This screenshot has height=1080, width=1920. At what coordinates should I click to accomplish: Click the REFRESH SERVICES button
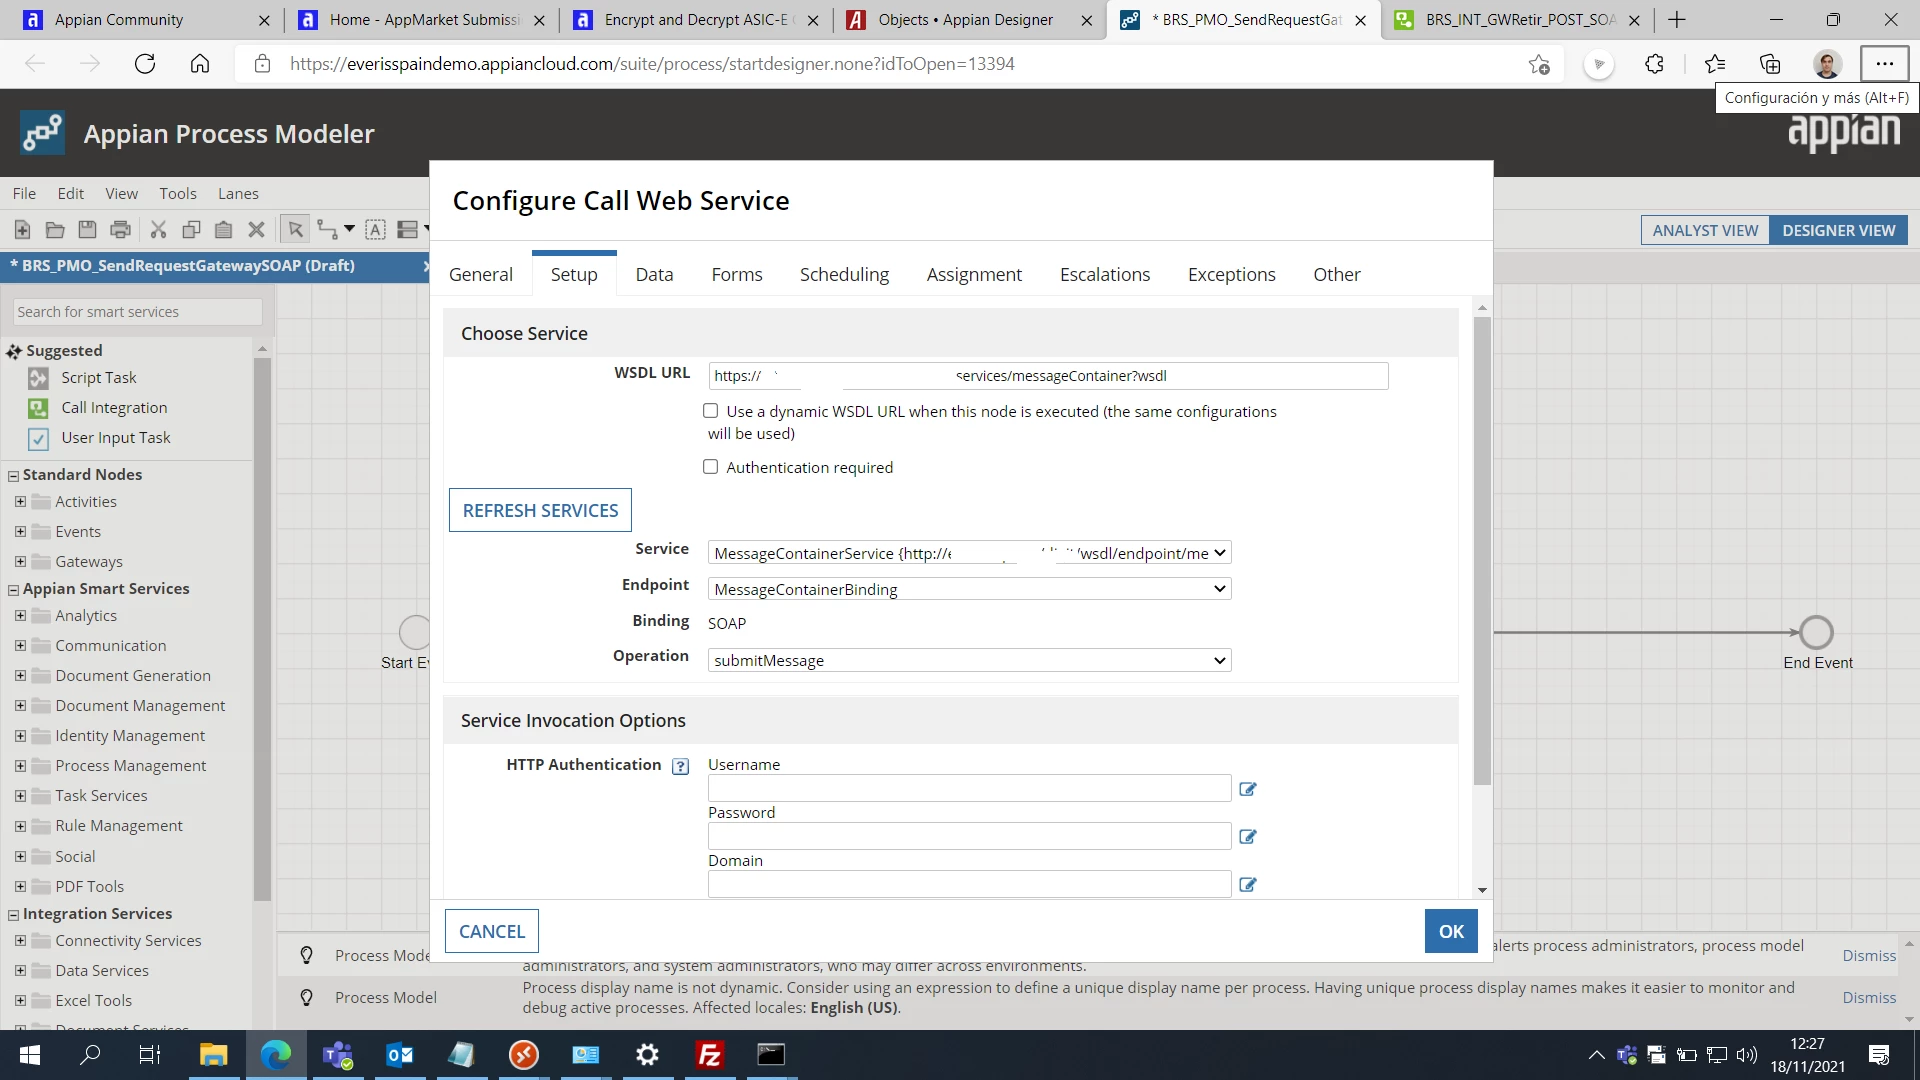click(x=540, y=510)
